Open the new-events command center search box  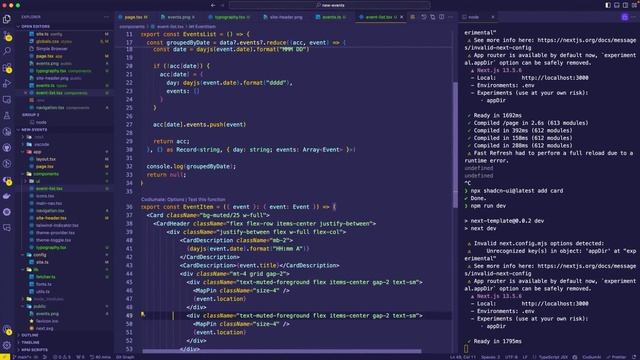coord(330,5)
